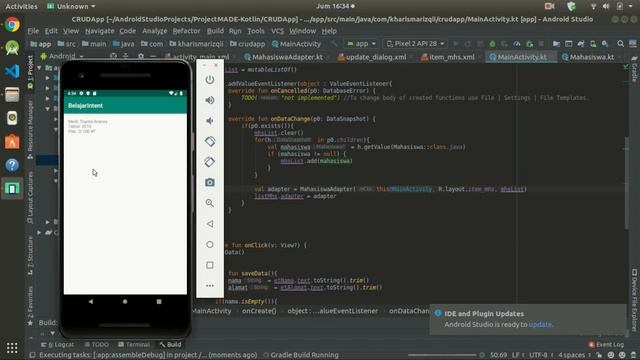Click the emulator sidebar back triangle
This screenshot has height=360, width=640.
click(210, 224)
